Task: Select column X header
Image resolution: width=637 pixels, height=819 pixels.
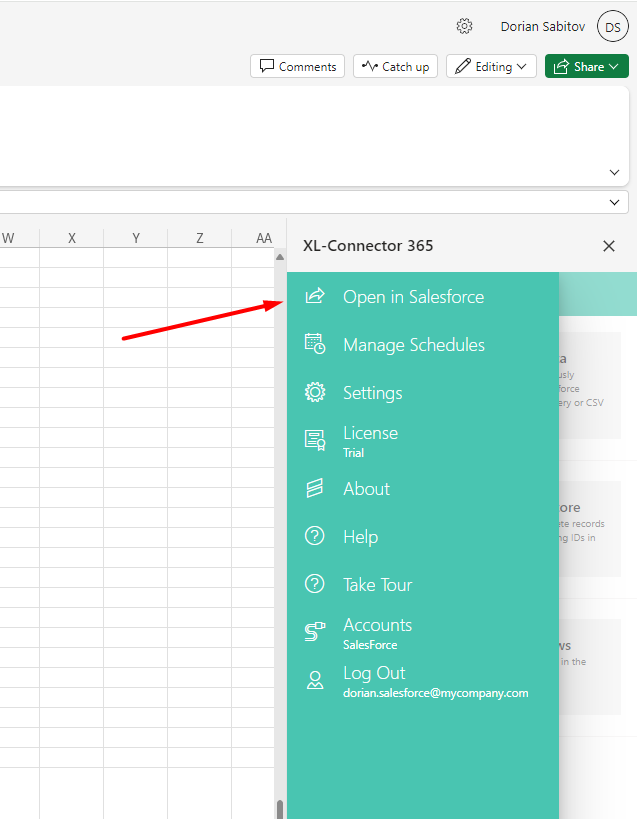Action: pyautogui.click(x=72, y=238)
